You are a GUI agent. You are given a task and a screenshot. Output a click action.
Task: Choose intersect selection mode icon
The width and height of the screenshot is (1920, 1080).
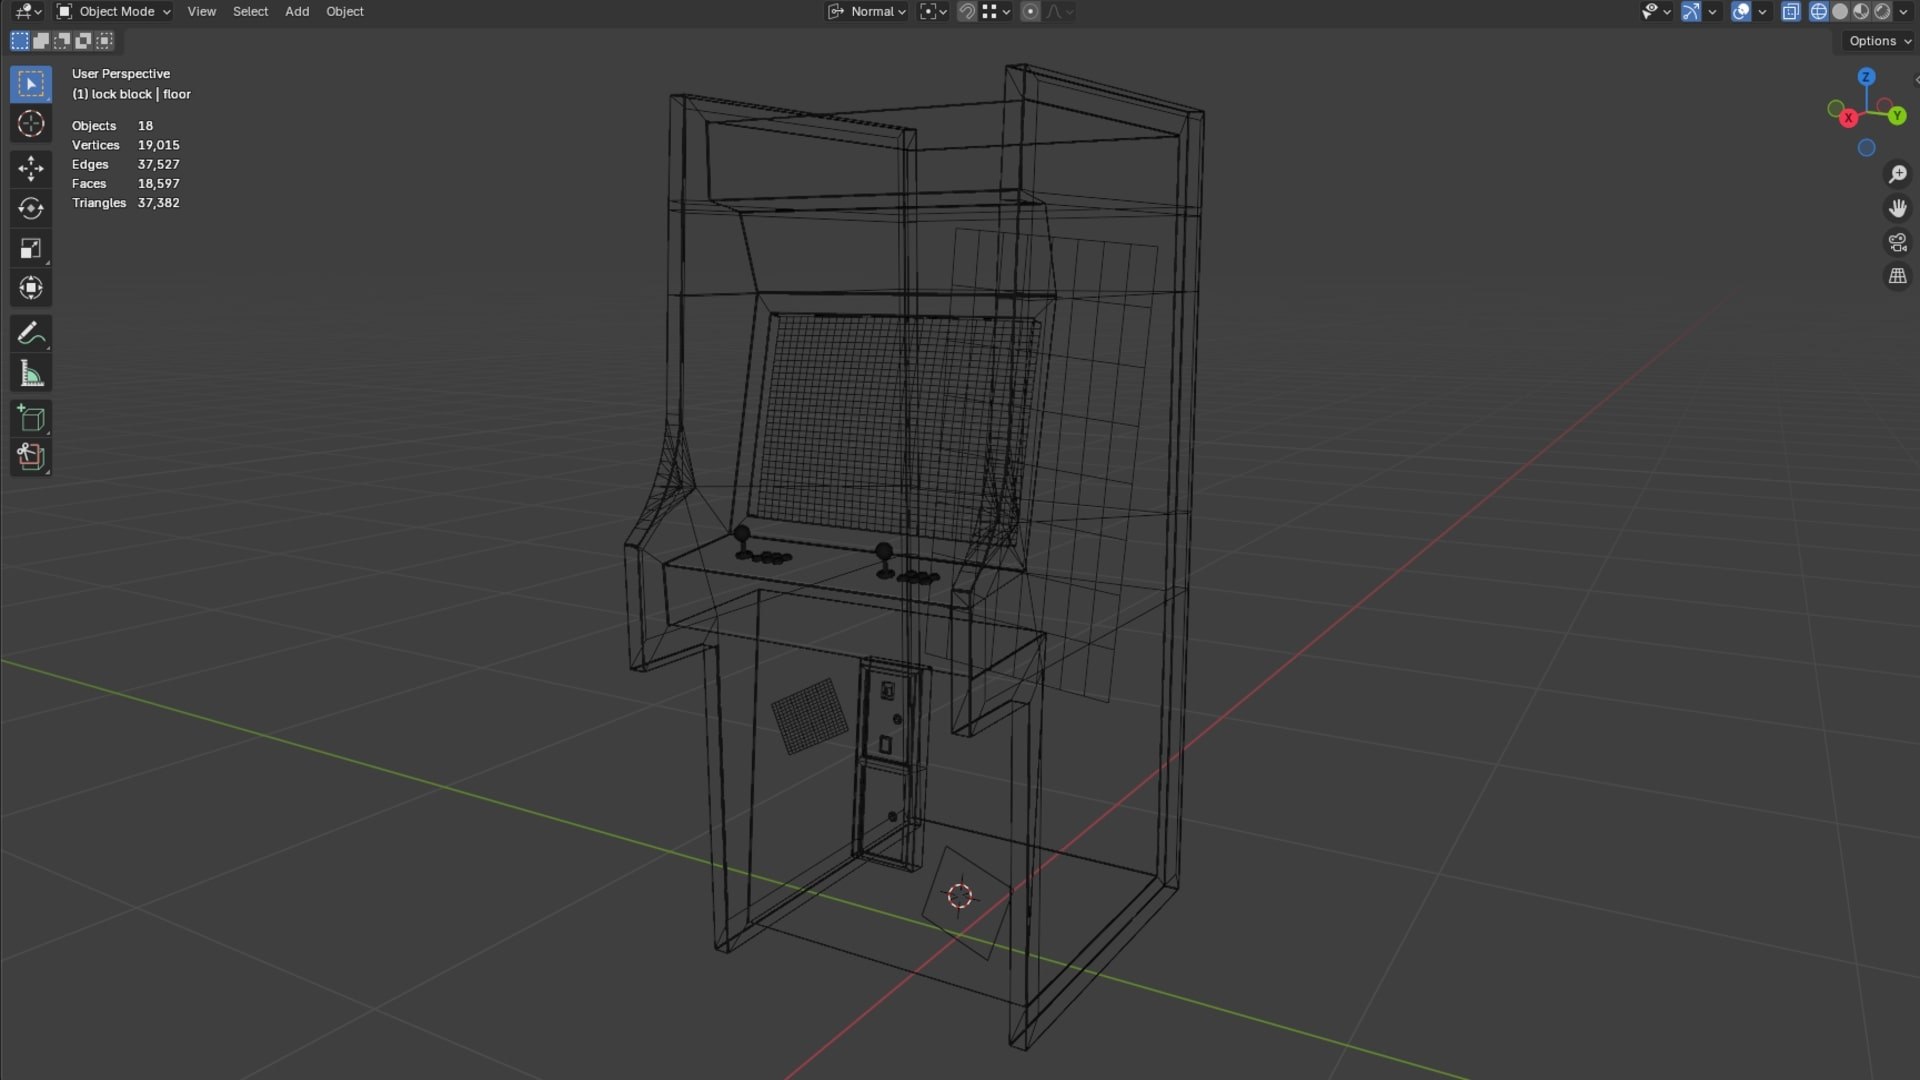point(104,41)
